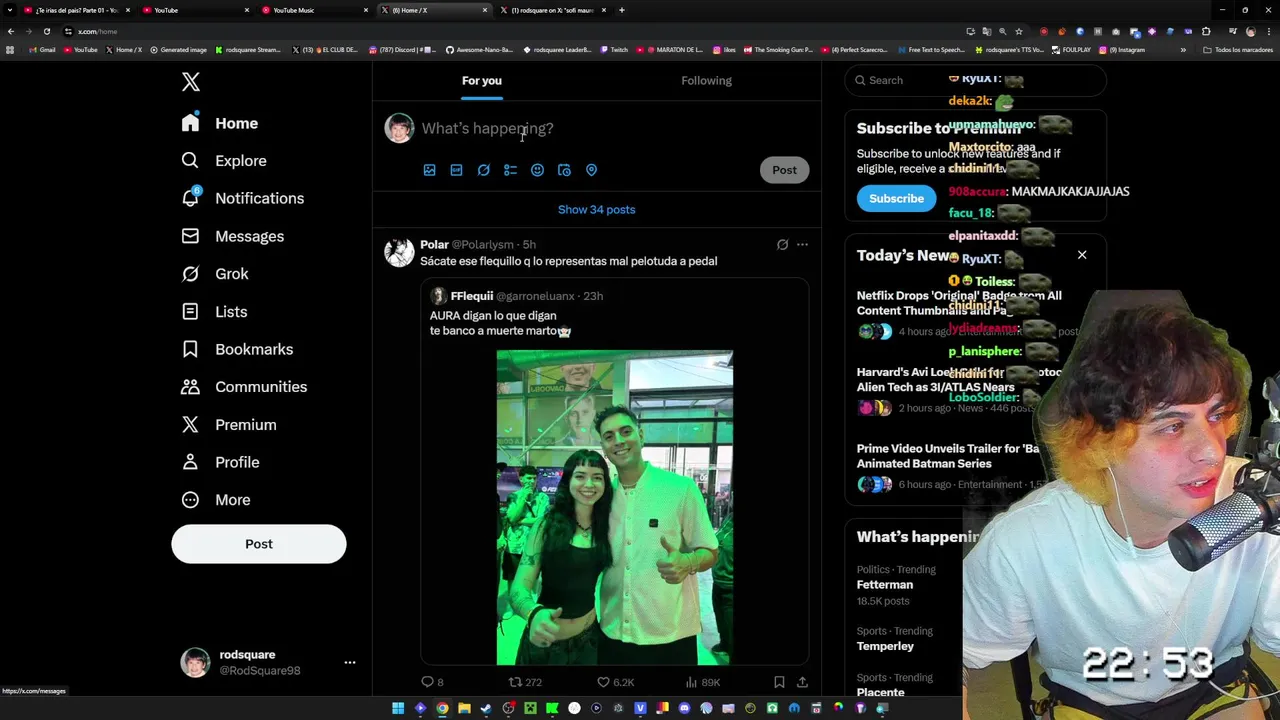Click the Grok explain icon on Polar's post
1280x720 pixels.
(782, 244)
